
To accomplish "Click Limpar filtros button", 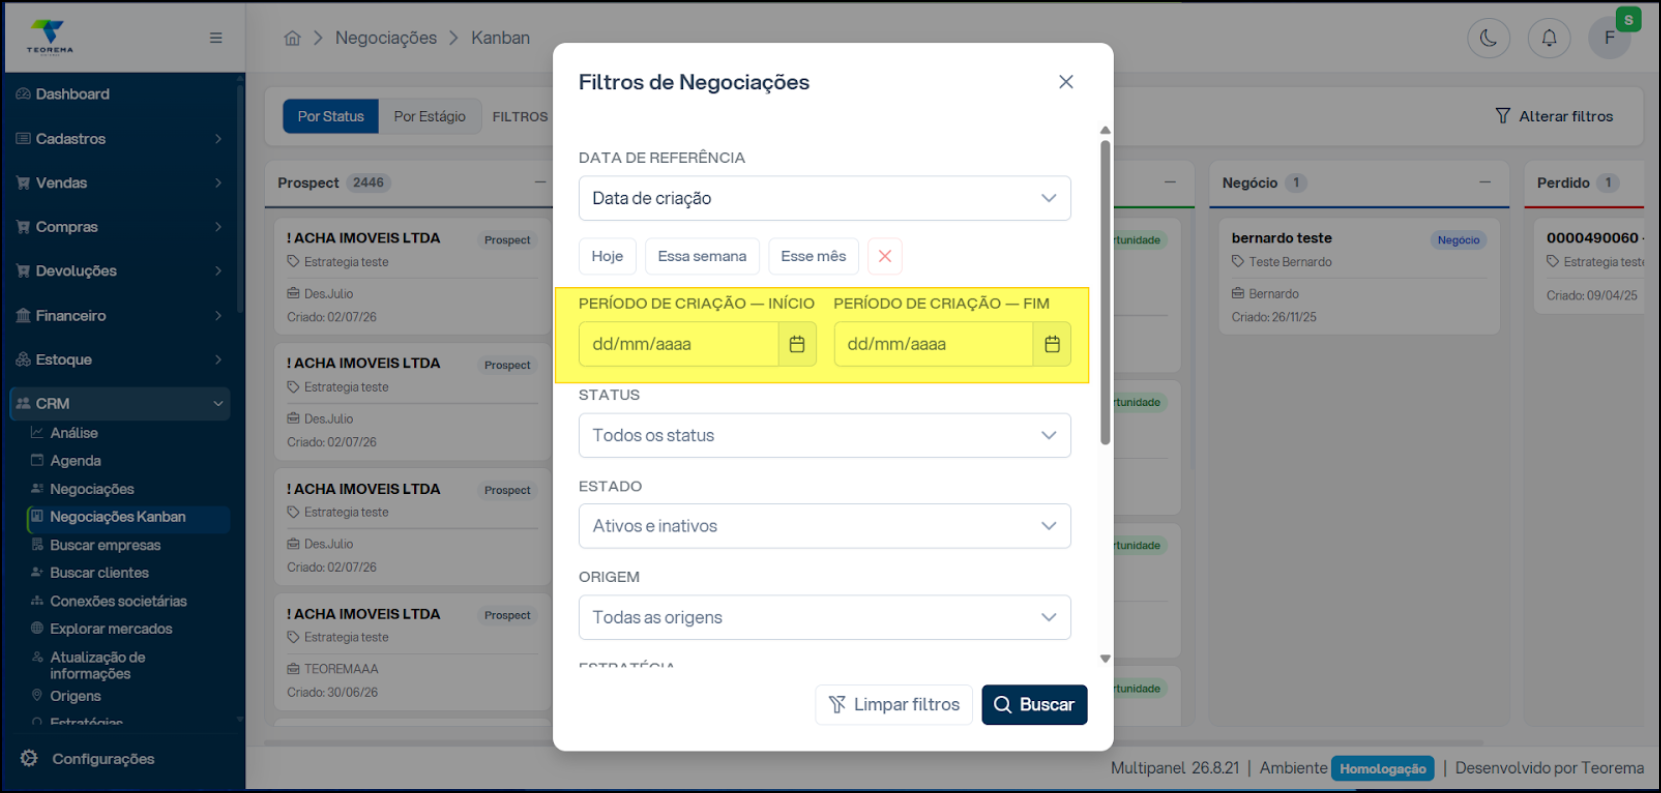I will click(894, 704).
